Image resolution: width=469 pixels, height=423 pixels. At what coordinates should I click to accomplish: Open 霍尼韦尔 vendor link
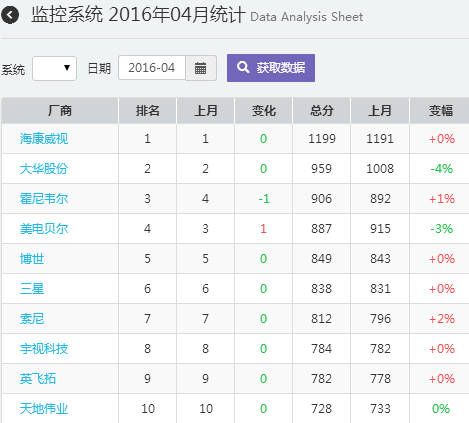tap(44, 199)
